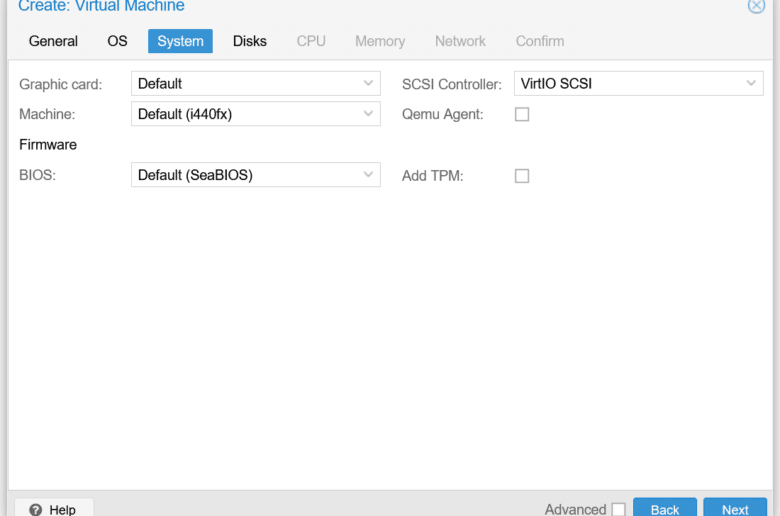Viewport: 780px width, 516px height.
Task: Close the Create Virtual Machine dialog
Action: point(756,6)
